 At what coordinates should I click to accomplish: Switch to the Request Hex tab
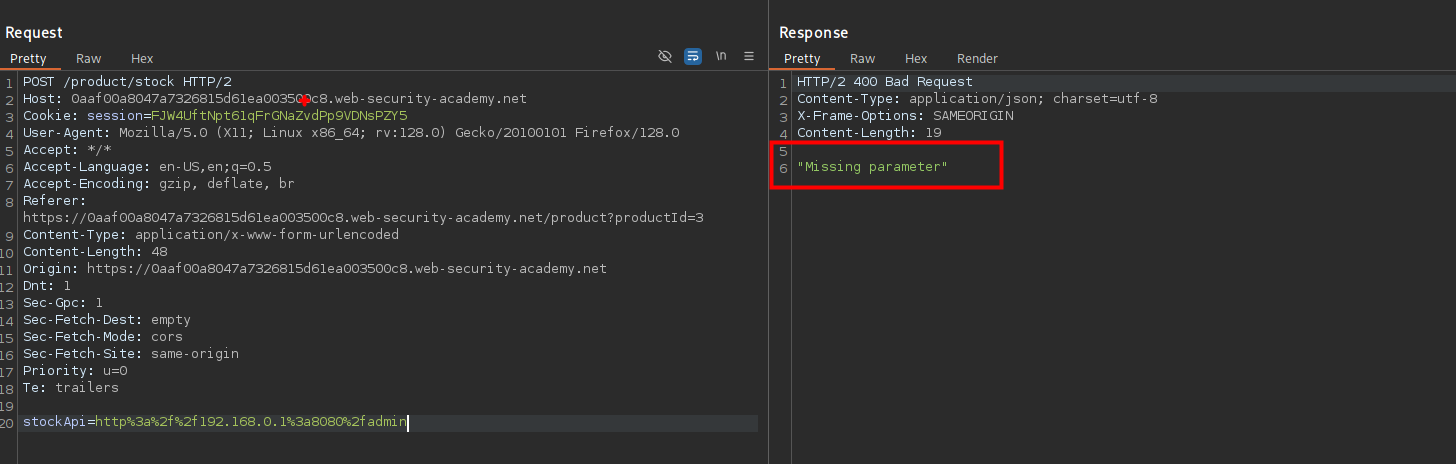(142, 59)
